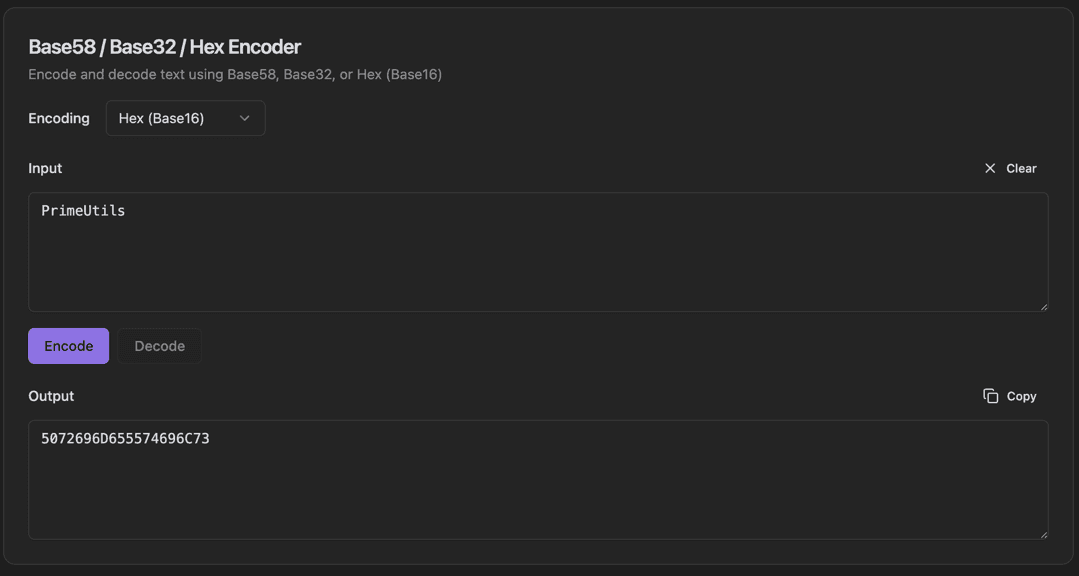
Task: Click the Encoding field label
Action: [59, 118]
